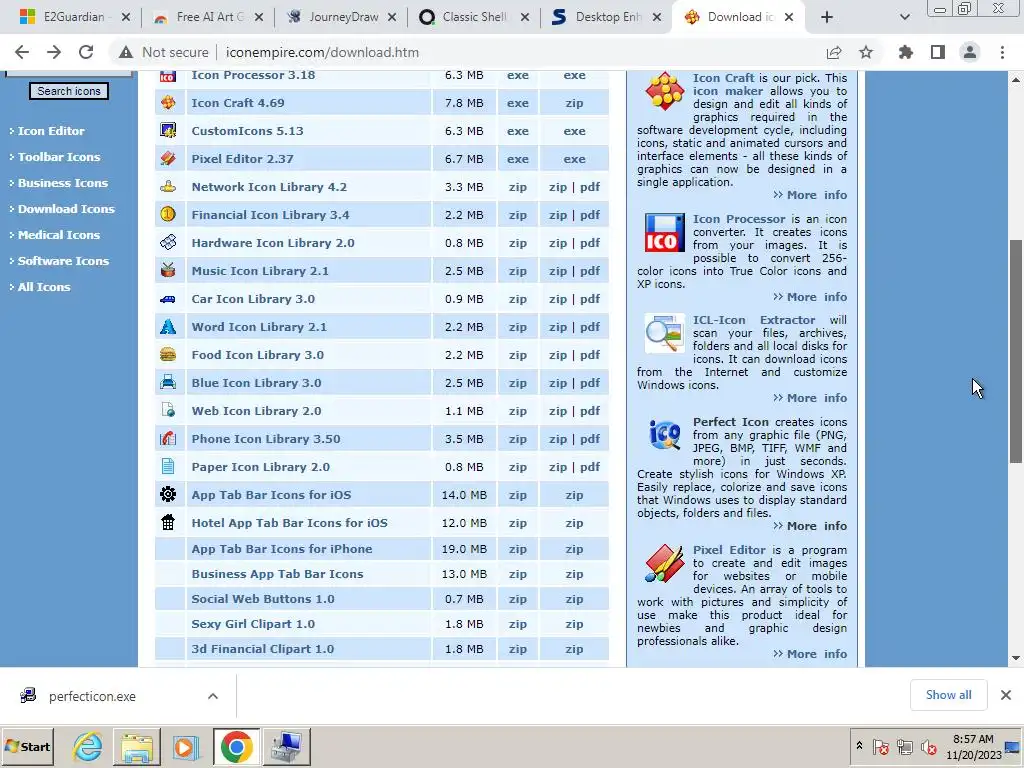Click the Web Icon Library row icon
This screenshot has width=1024, height=768.
[x=168, y=411]
